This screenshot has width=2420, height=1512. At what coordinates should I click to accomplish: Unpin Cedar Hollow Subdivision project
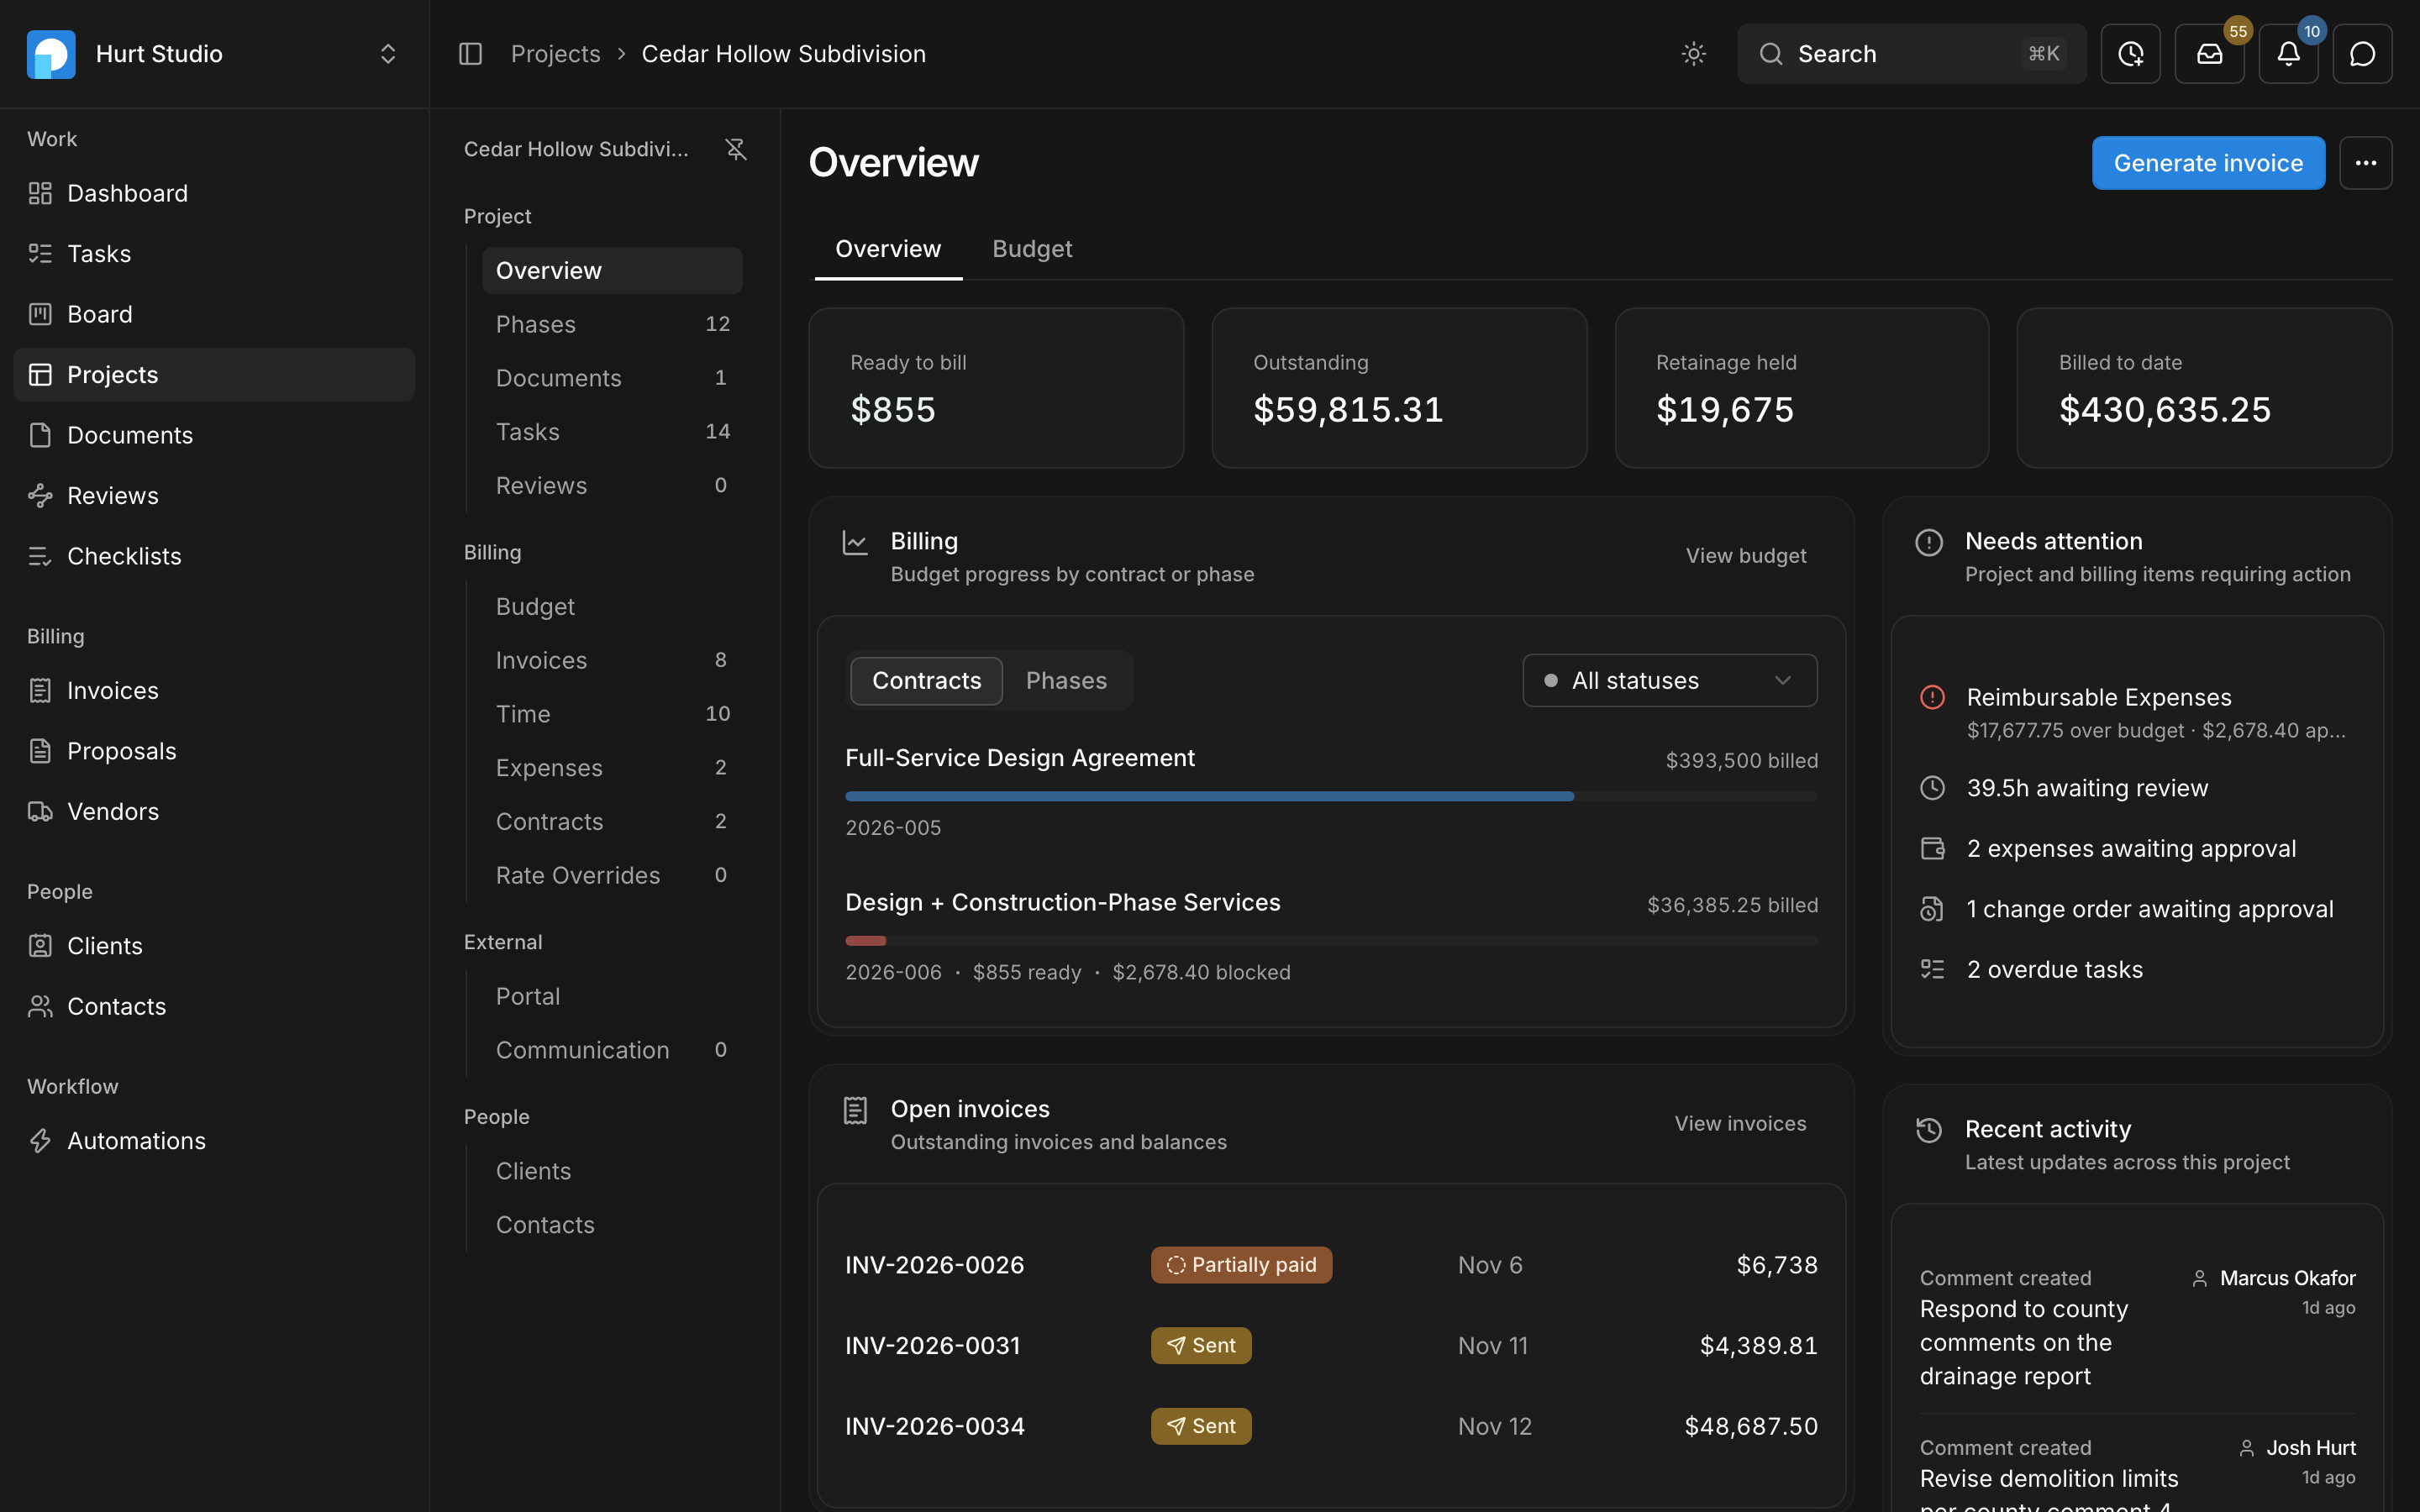736,149
